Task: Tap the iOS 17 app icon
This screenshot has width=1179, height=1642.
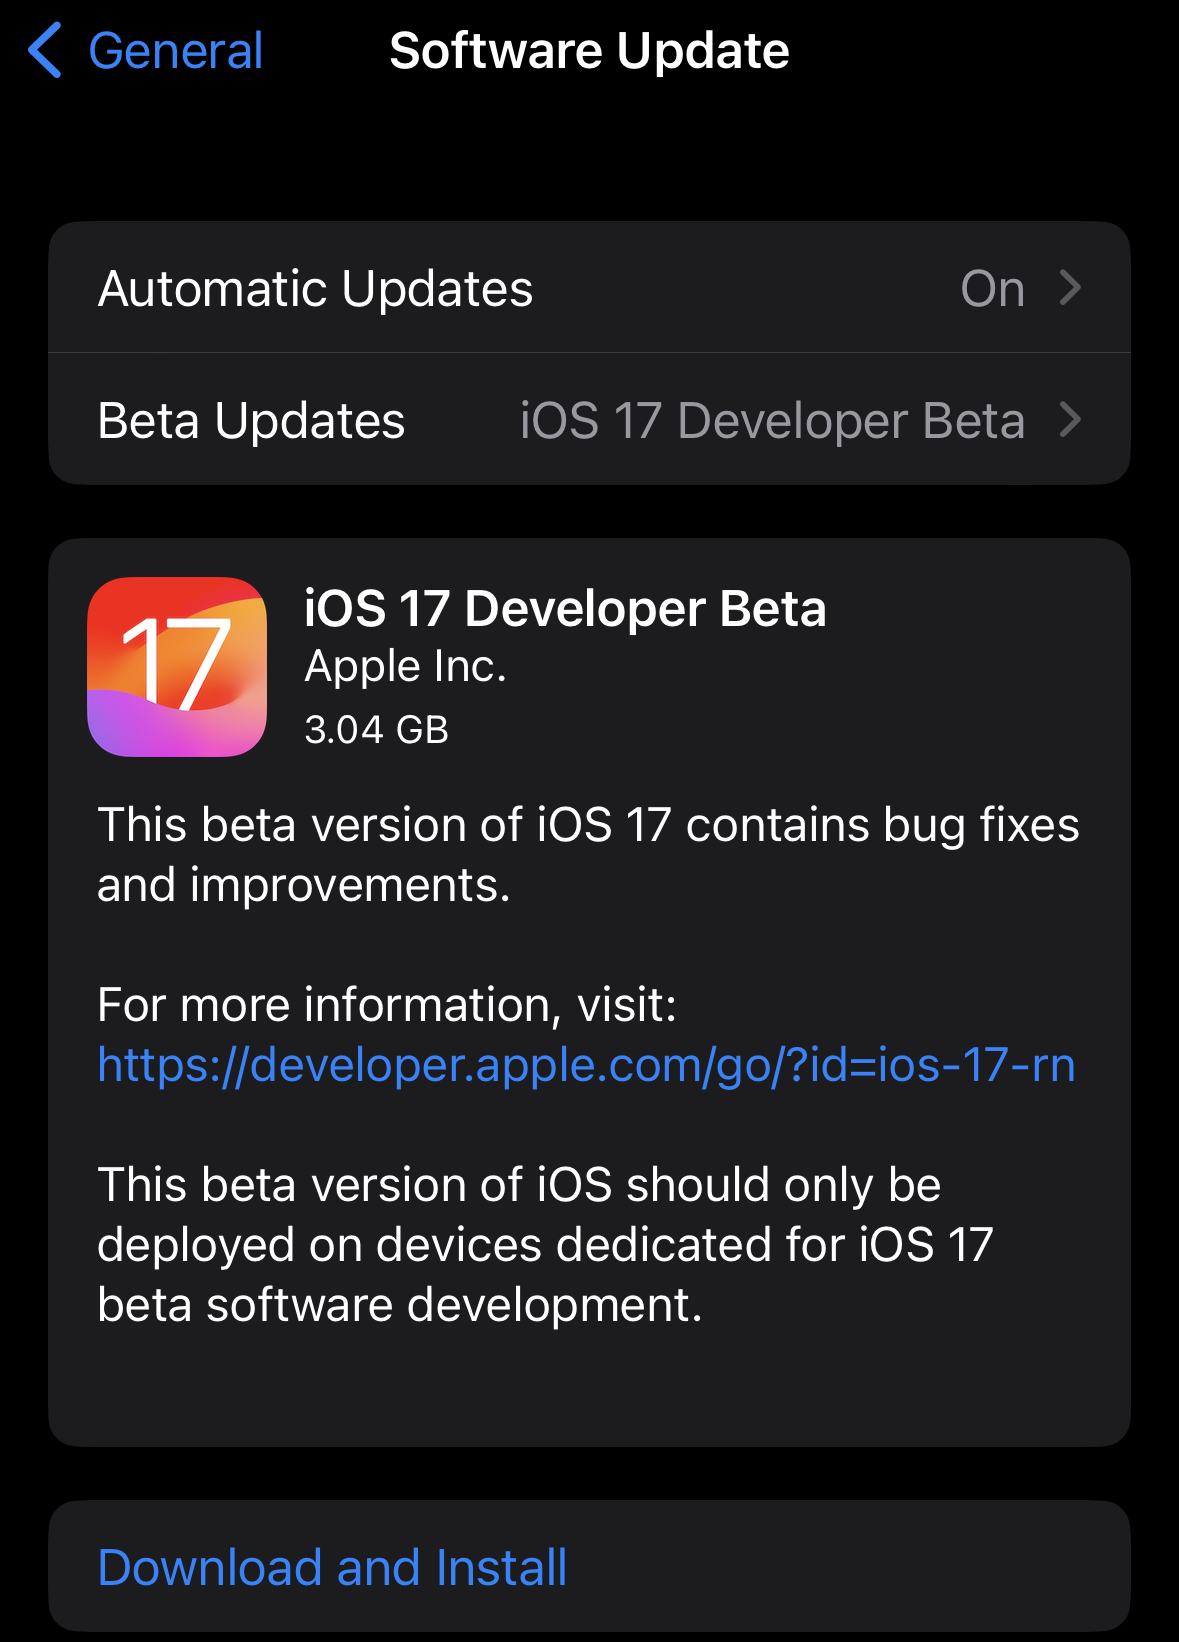Action: [x=177, y=667]
